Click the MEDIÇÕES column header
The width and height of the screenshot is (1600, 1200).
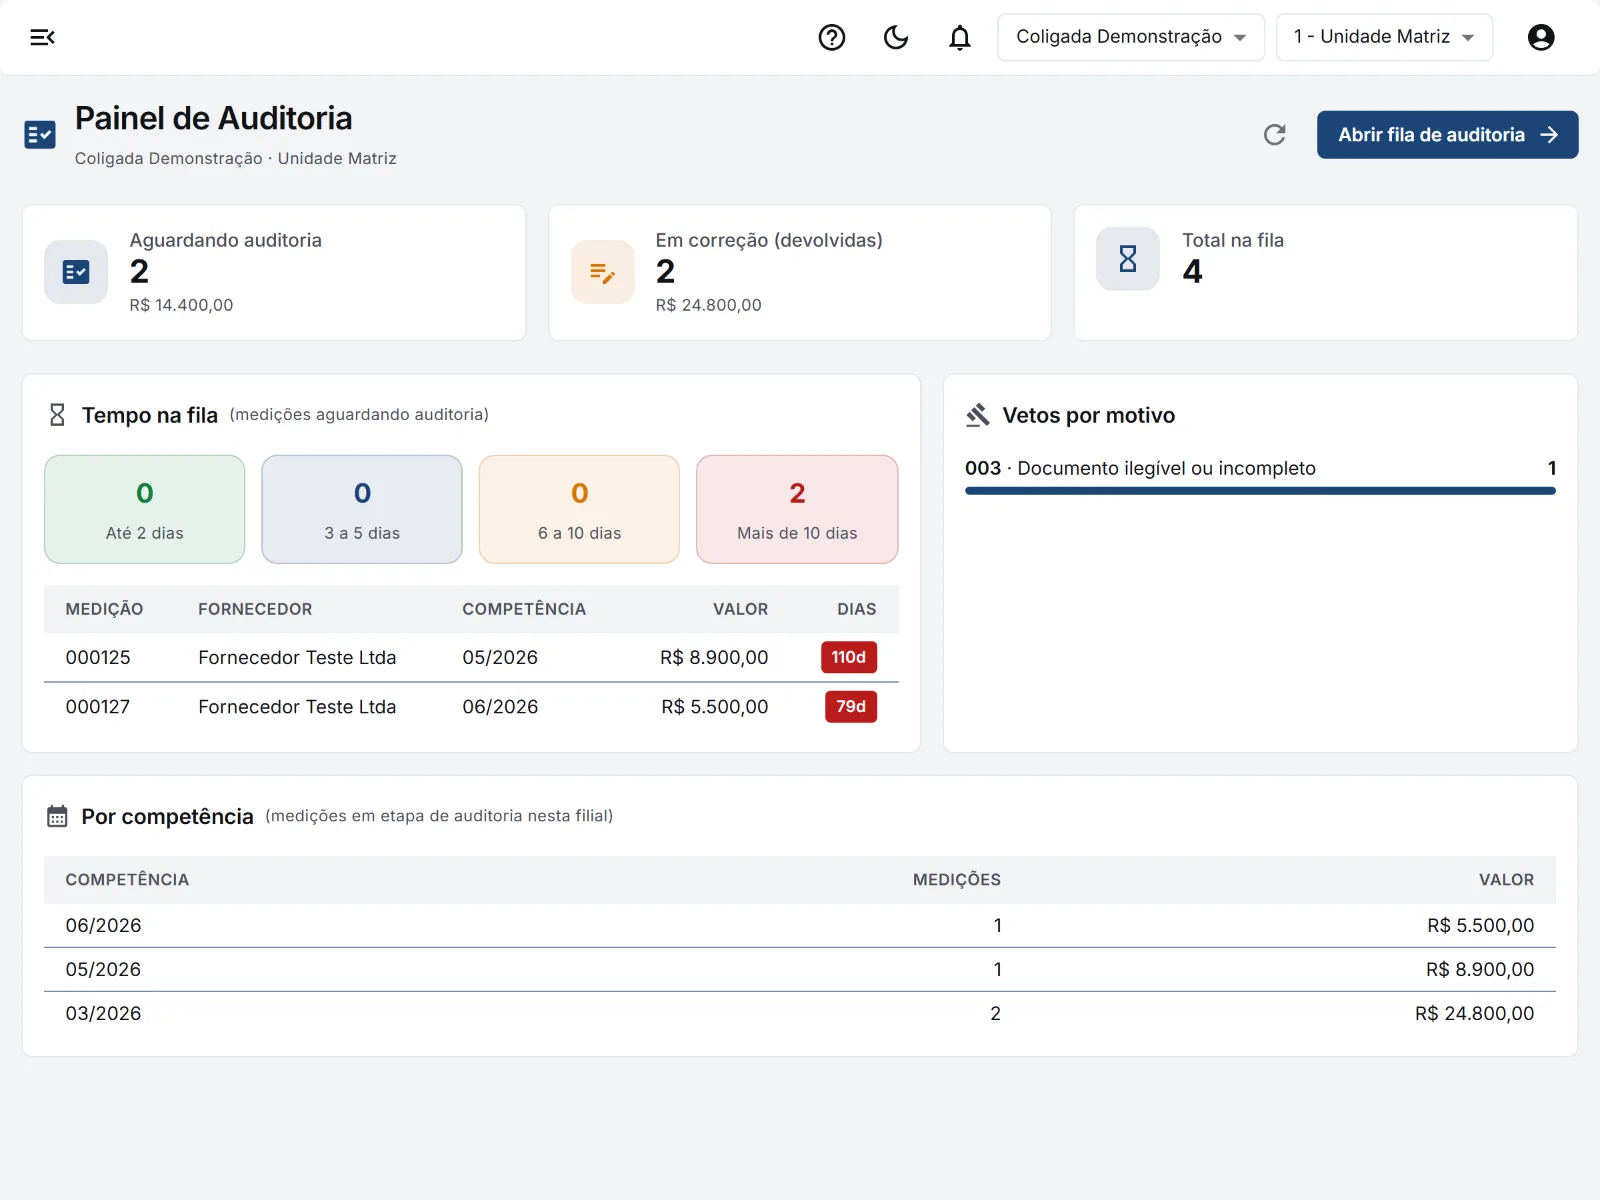coord(957,880)
